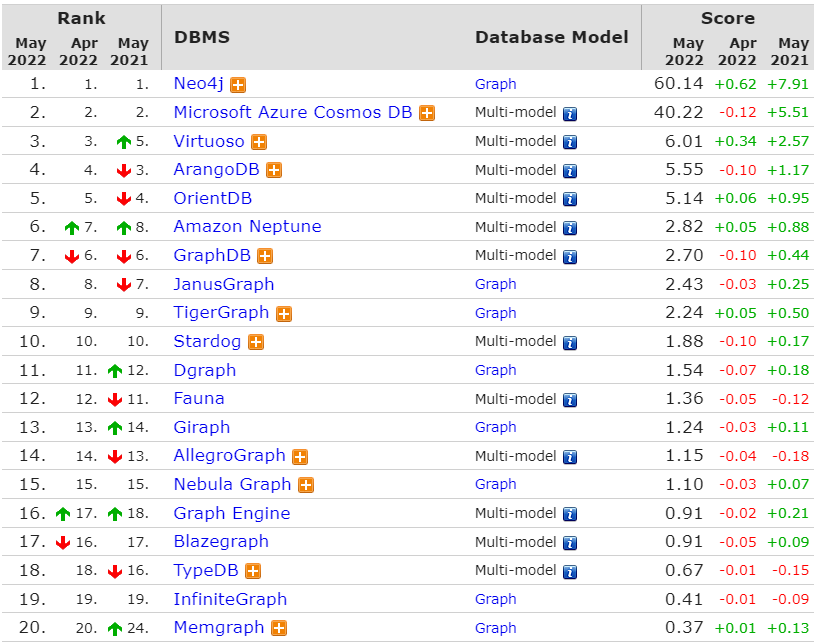Click the orange plus icon beside Microsoft Azure Cosmos DB
The height and width of the screenshot is (644, 822).
[427, 113]
